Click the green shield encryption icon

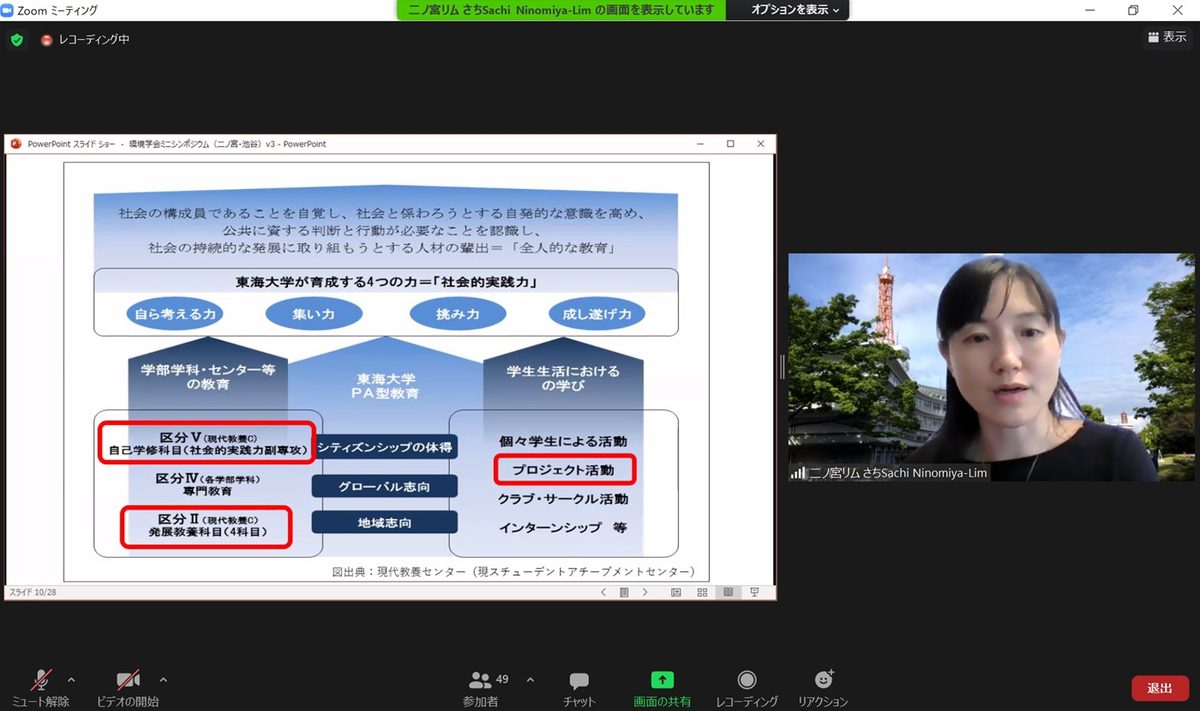click(x=17, y=40)
